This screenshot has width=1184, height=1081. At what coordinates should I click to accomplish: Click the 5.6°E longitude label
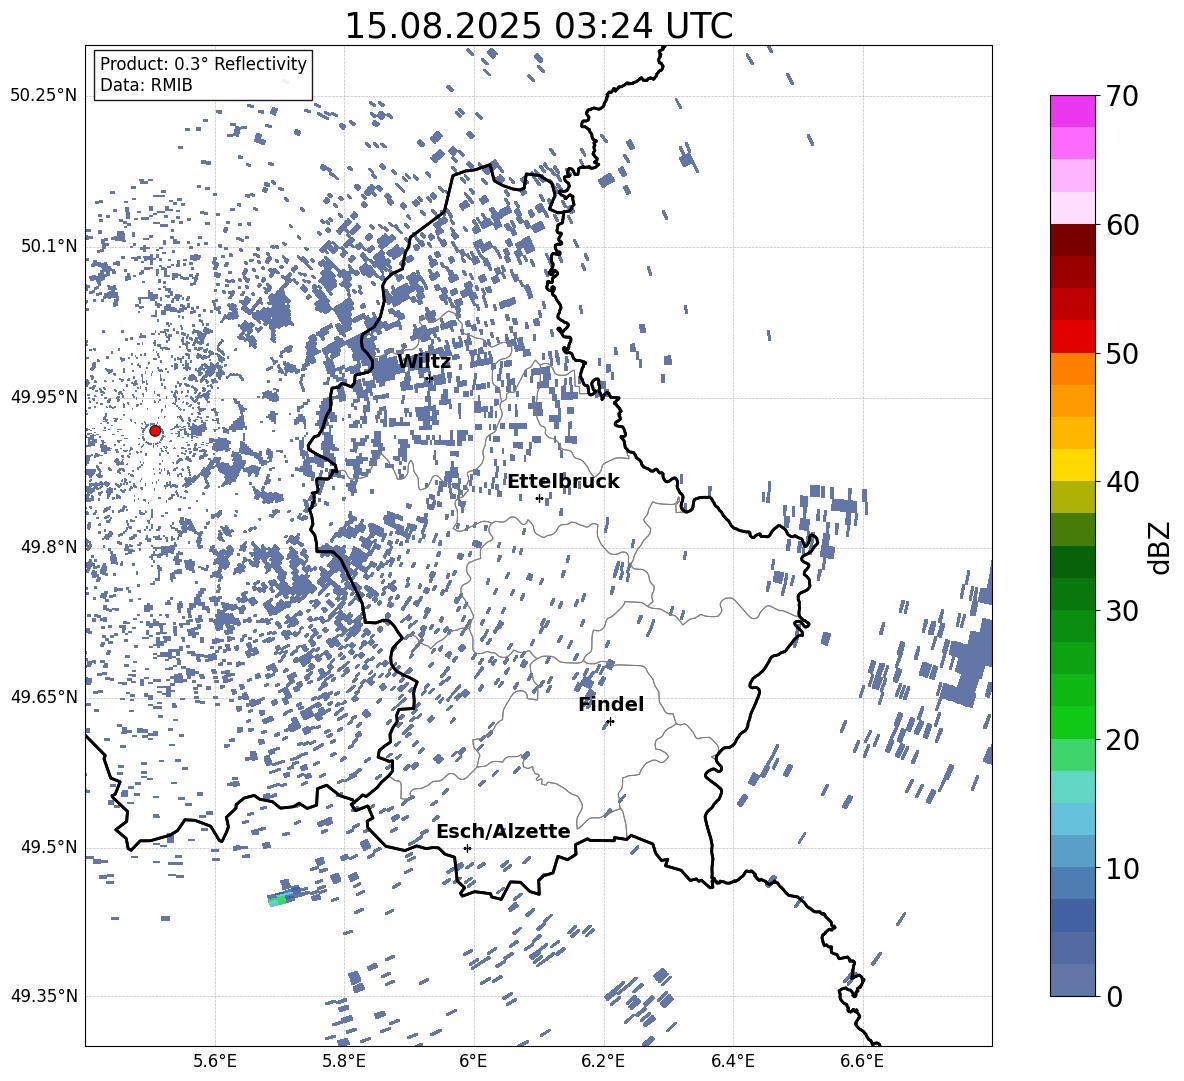click(214, 1061)
